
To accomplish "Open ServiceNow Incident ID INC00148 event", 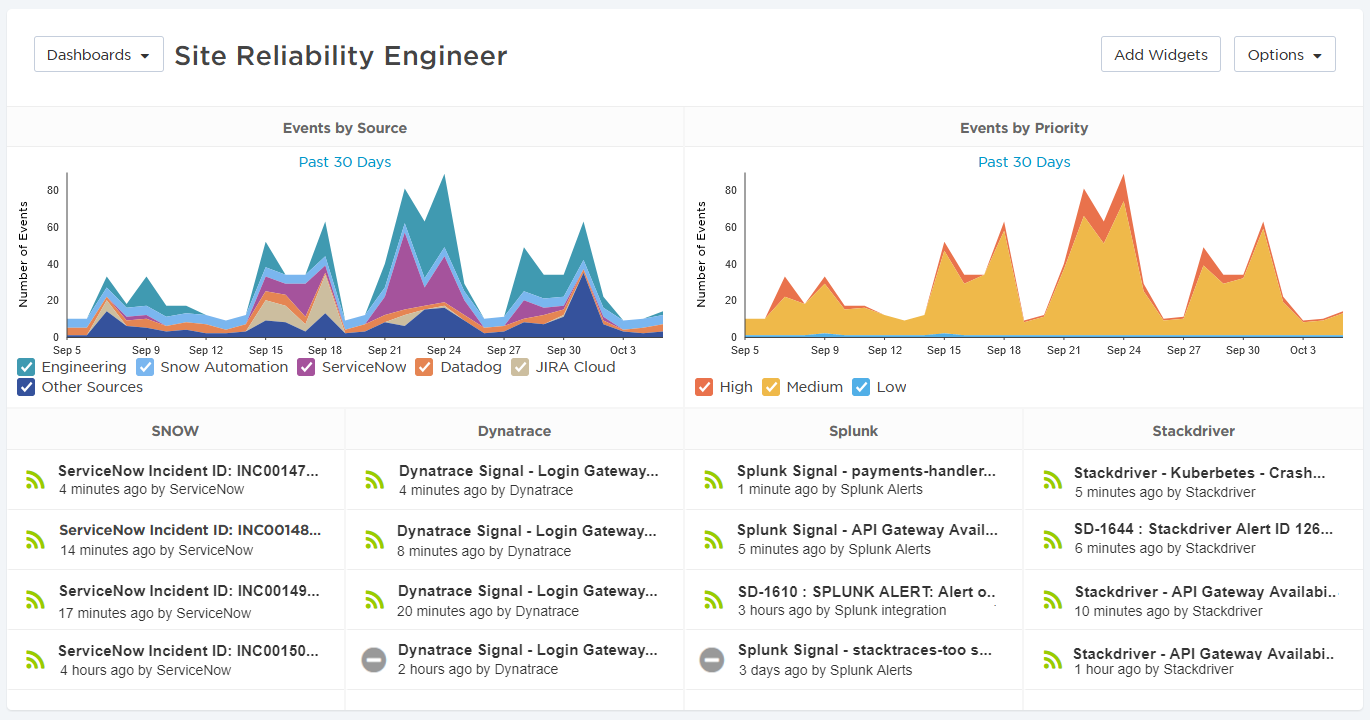I will (x=190, y=530).
